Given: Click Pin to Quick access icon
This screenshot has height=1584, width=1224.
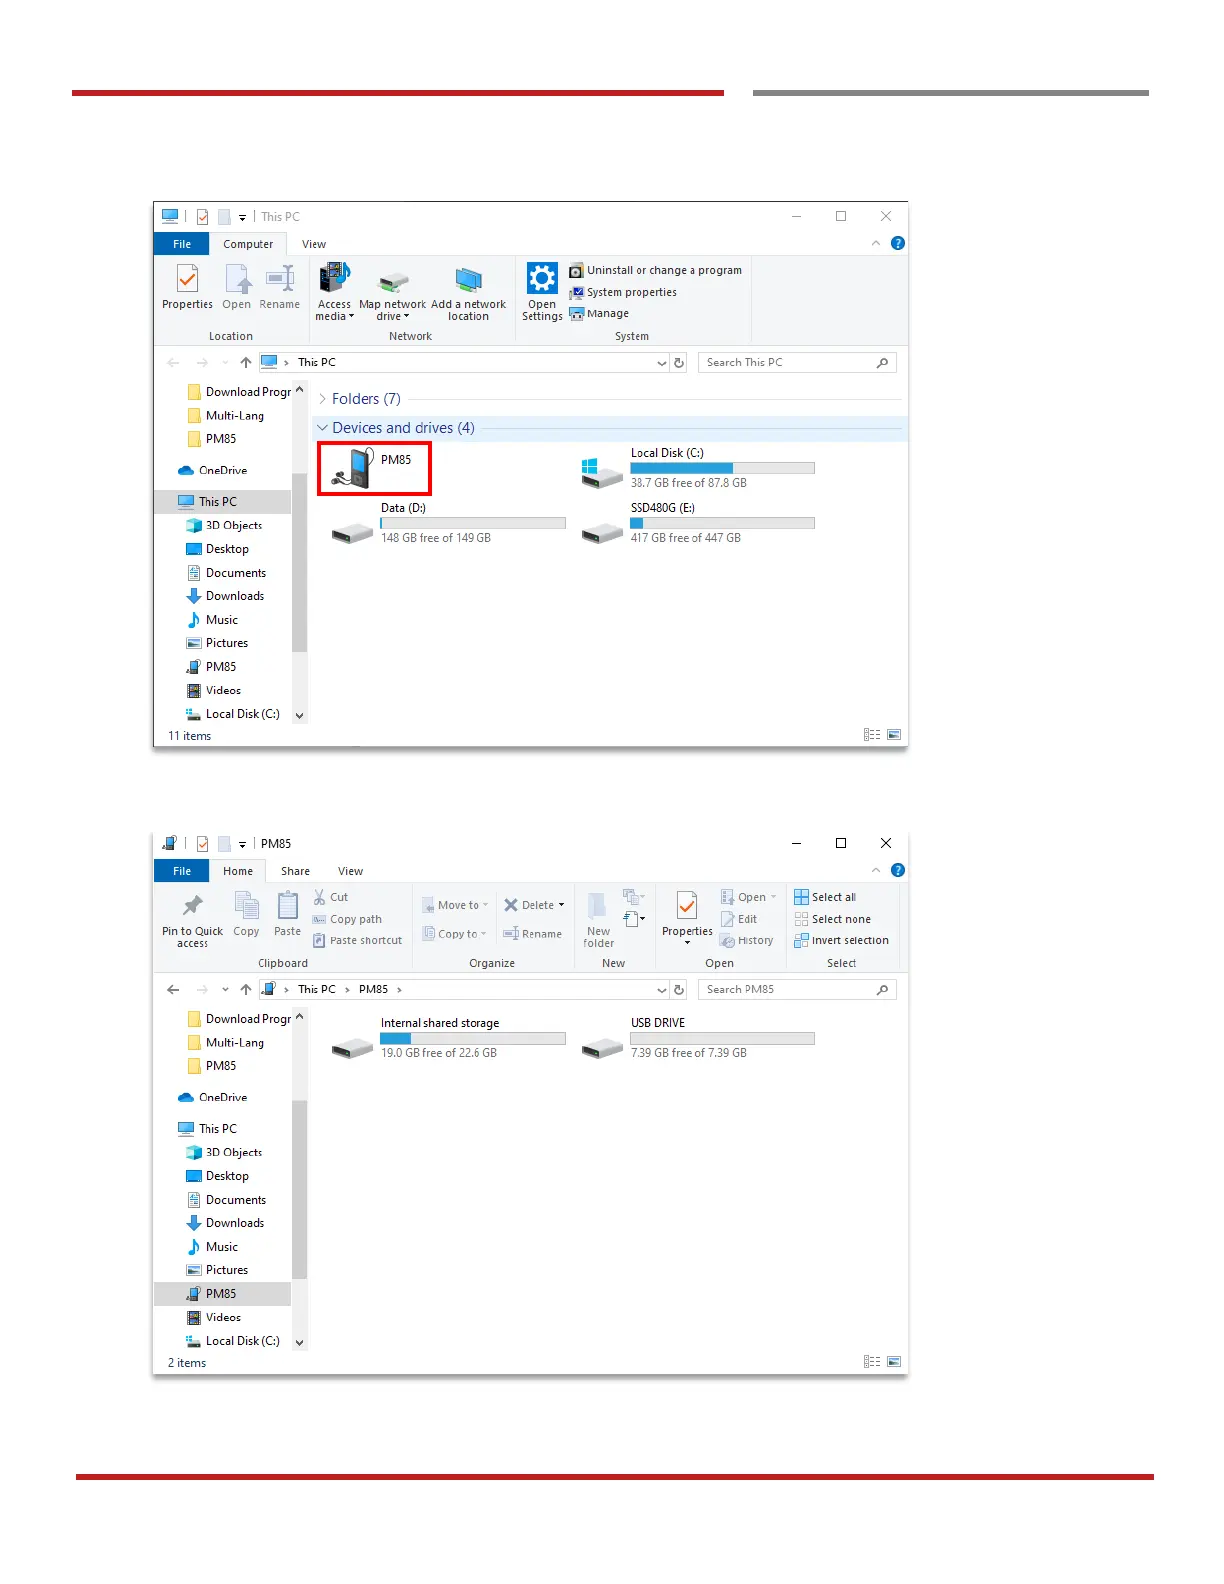Looking at the screenshot, I should [192, 919].
